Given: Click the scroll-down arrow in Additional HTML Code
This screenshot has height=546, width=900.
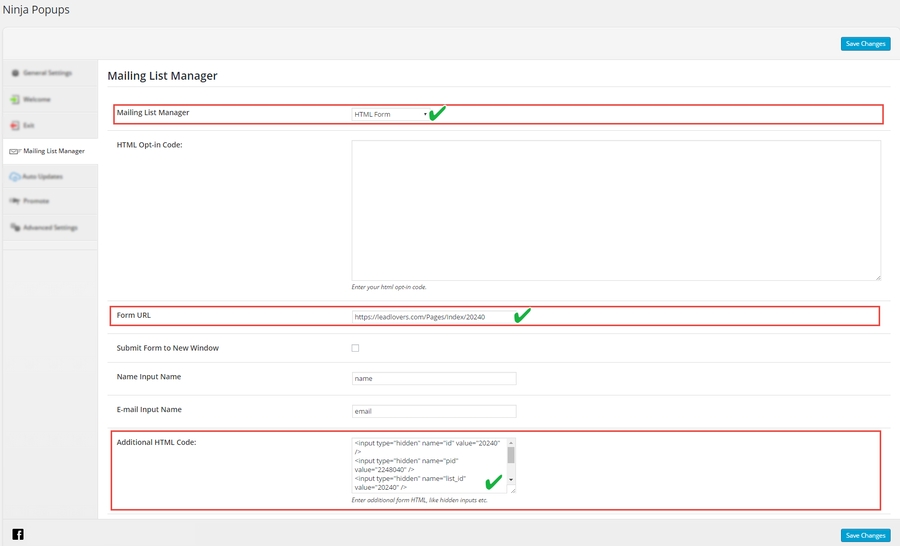Looking at the screenshot, I should click(512, 481).
